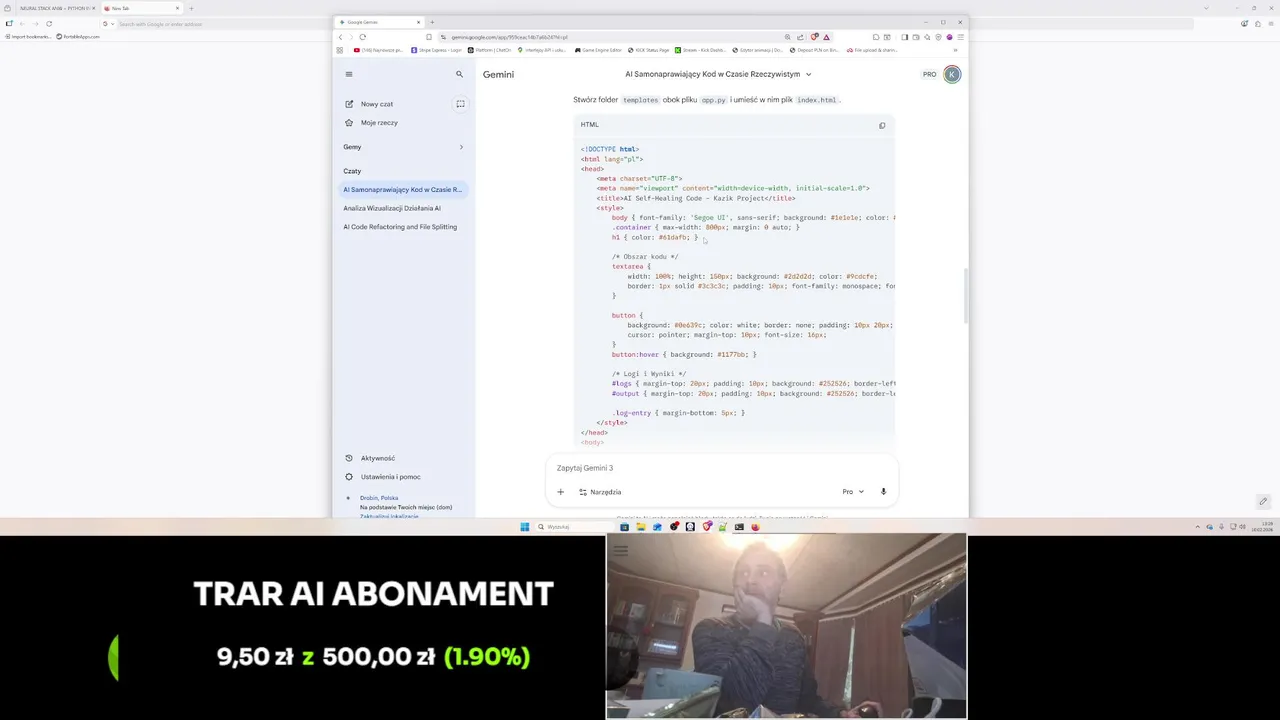Viewport: 1280px width, 720px height.
Task: Open chat AI Code Refactoring and File Splitting
Action: tap(400, 227)
